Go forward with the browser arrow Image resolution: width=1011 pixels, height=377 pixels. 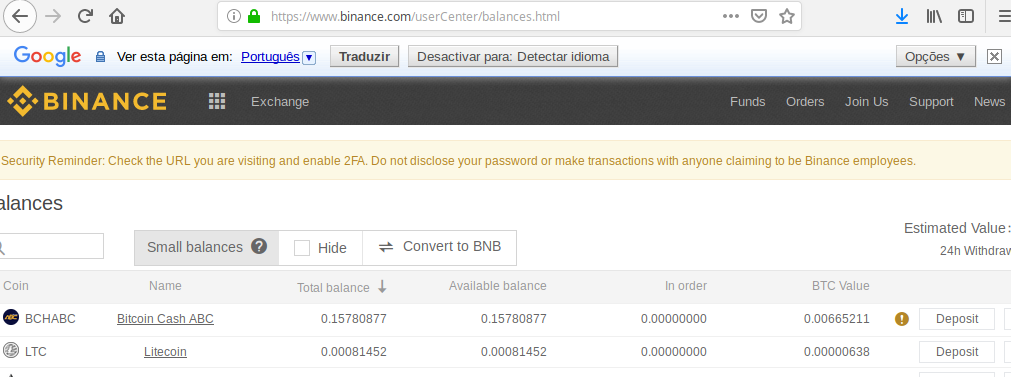53,16
